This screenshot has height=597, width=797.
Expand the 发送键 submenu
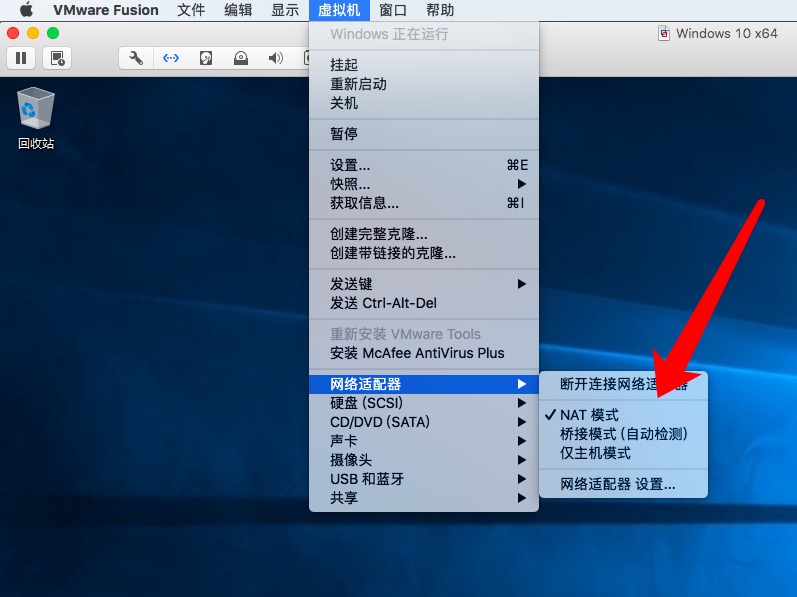point(424,284)
